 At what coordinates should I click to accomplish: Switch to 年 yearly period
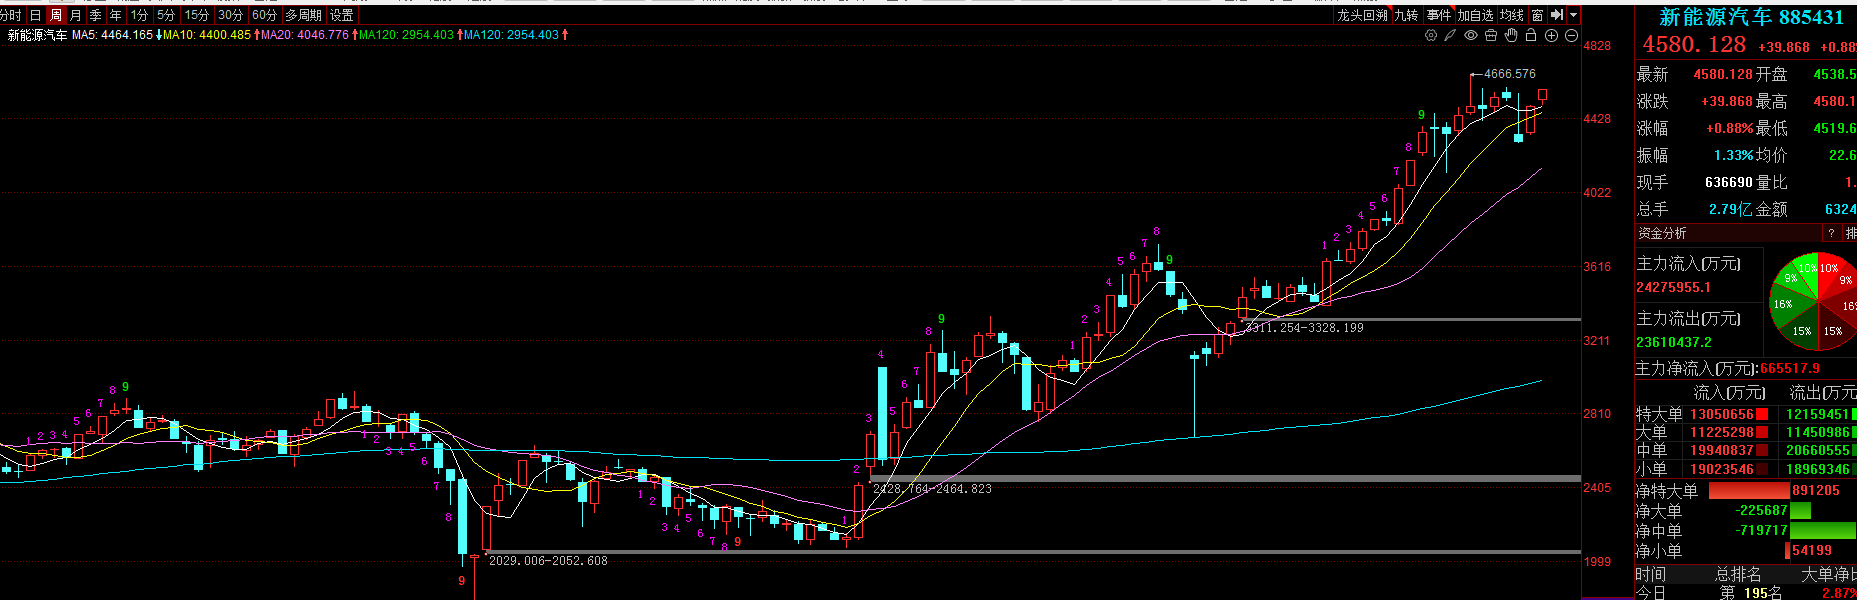point(116,15)
